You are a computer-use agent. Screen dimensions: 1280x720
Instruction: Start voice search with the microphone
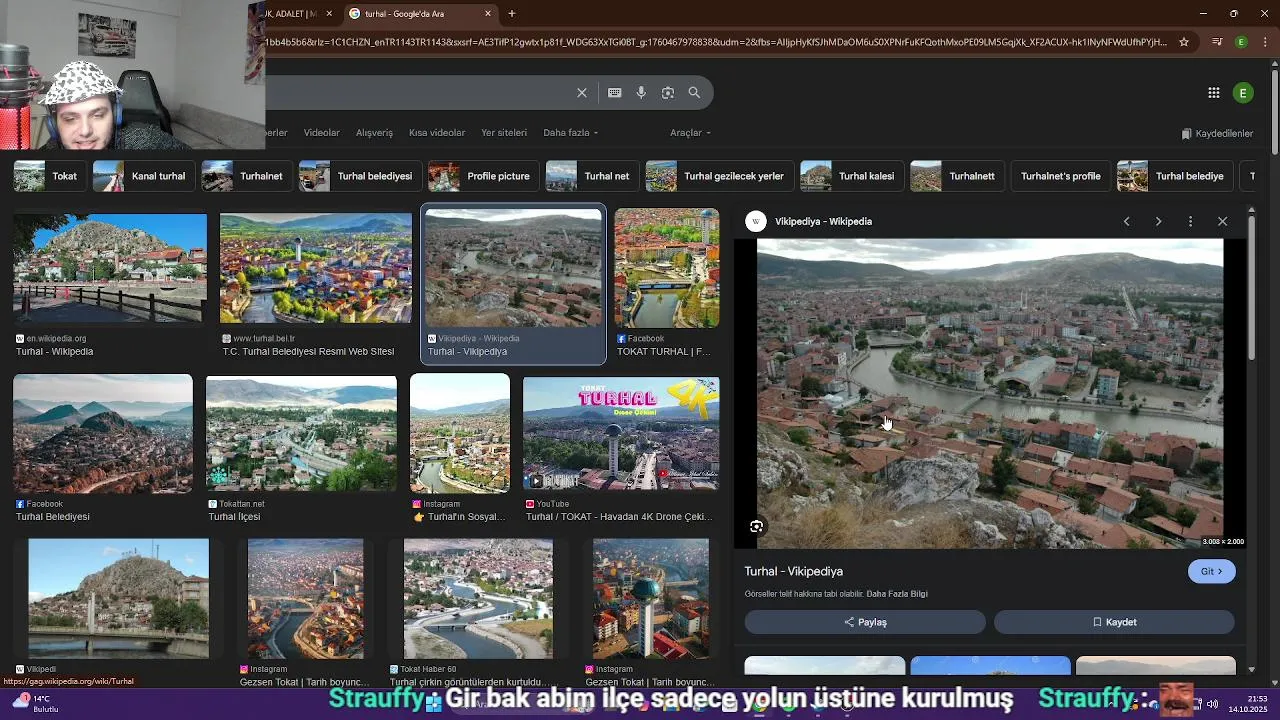point(641,93)
